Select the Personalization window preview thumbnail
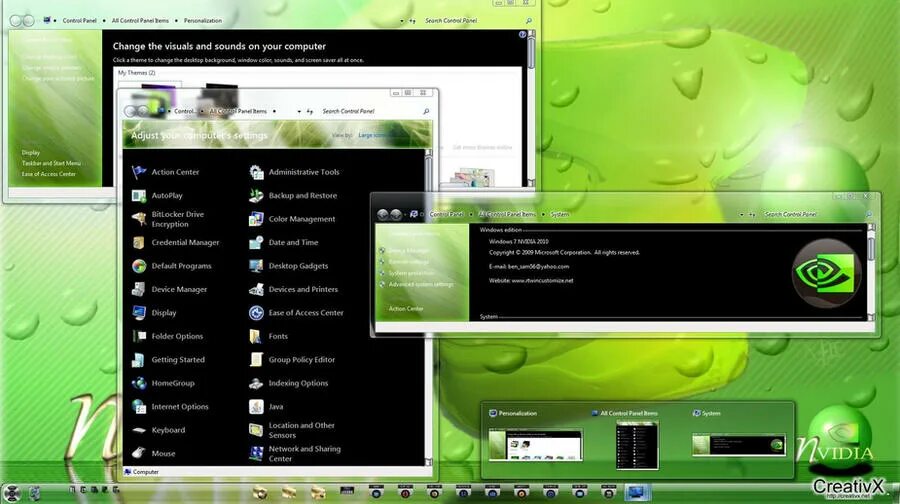This screenshot has width=900, height=504. click(535, 444)
